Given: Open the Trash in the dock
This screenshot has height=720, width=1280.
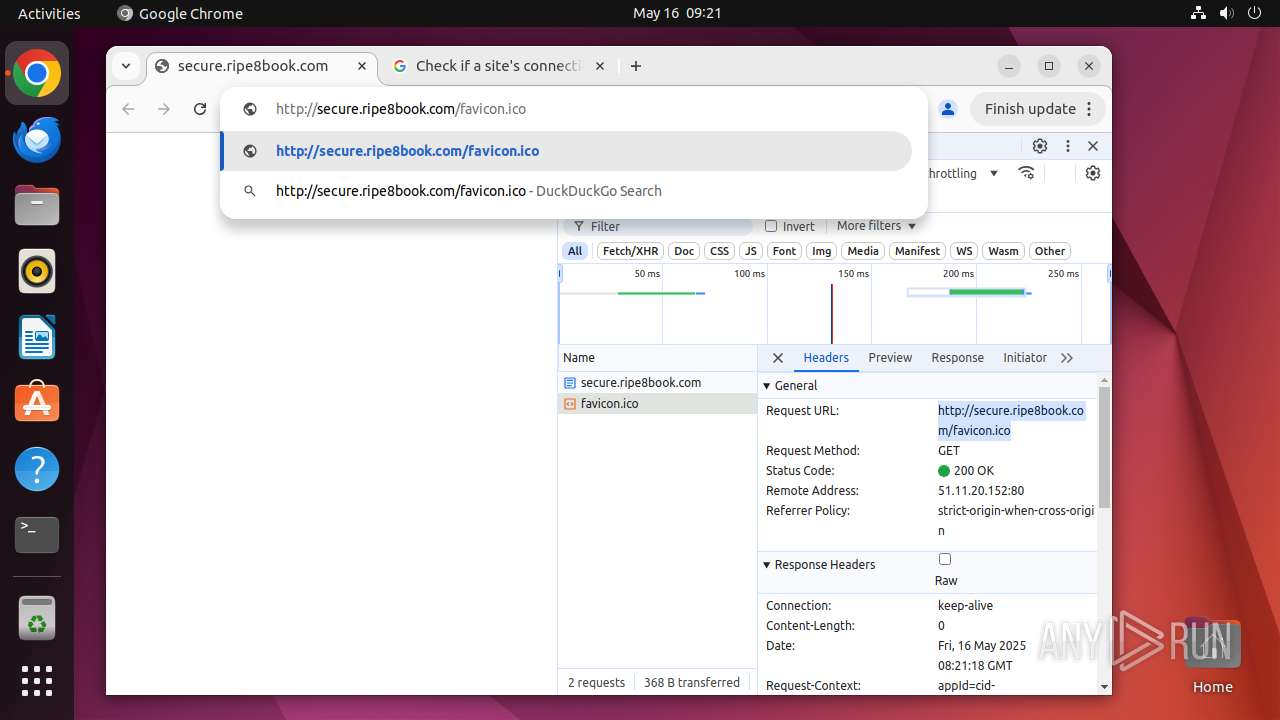Looking at the screenshot, I should 37,619.
